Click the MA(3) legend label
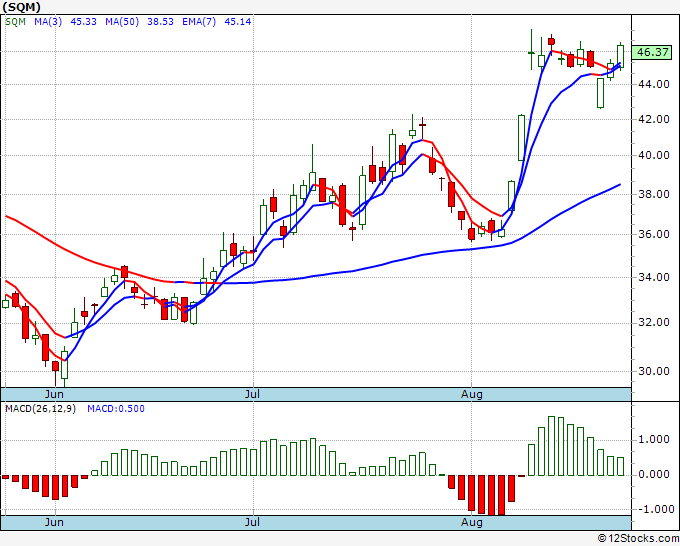The width and height of the screenshot is (680, 546). click(x=48, y=22)
